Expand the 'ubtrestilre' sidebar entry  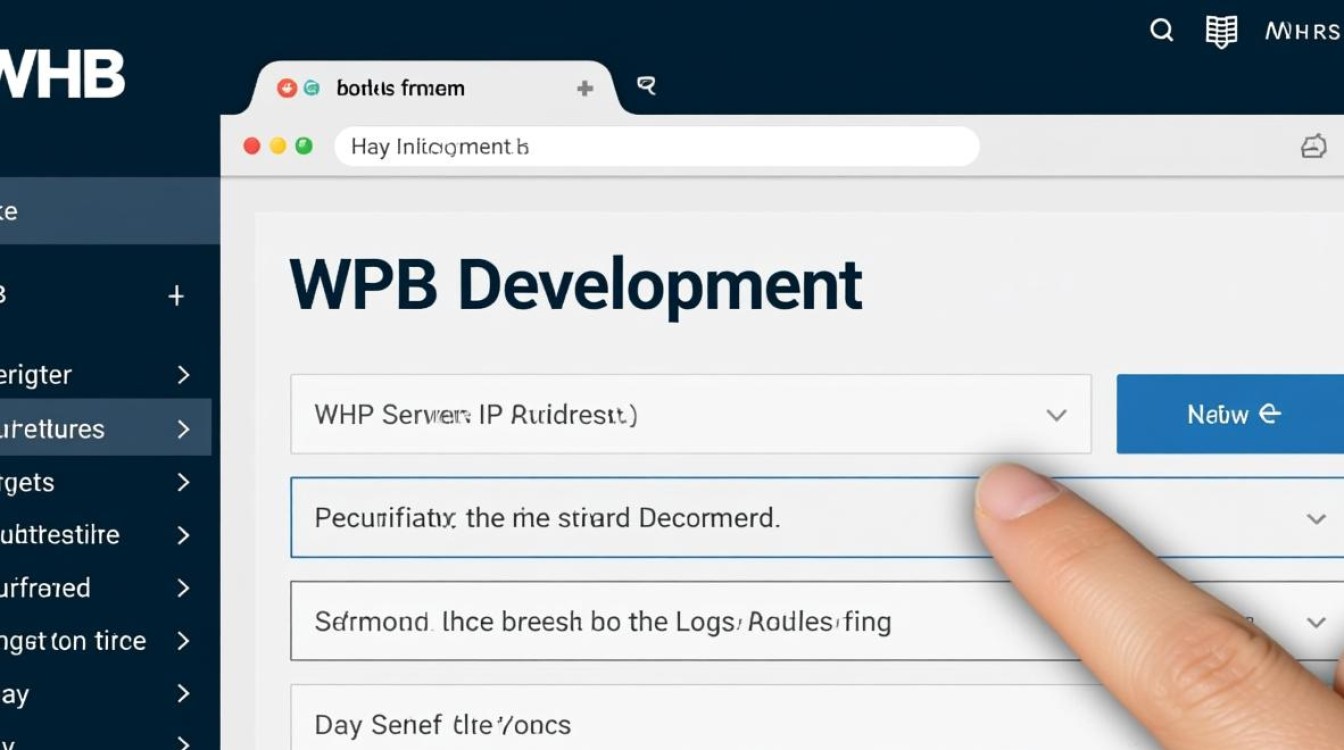pos(184,535)
